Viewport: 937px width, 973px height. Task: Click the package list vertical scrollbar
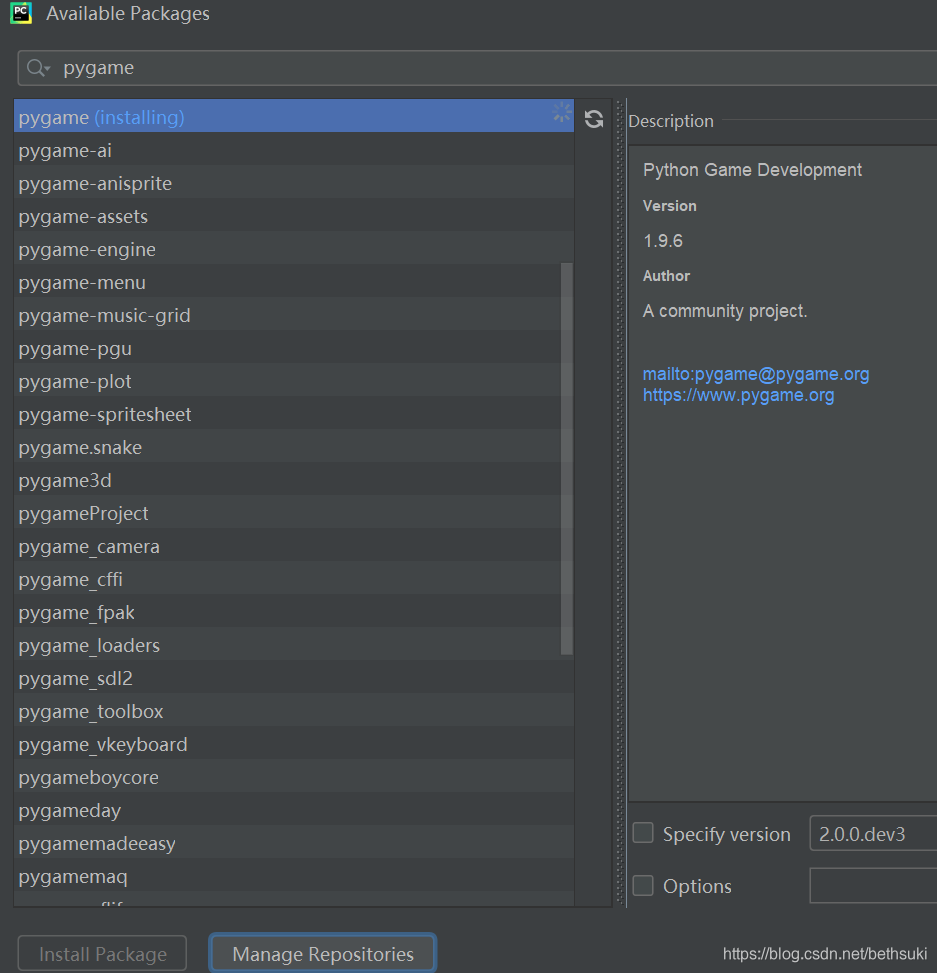567,459
